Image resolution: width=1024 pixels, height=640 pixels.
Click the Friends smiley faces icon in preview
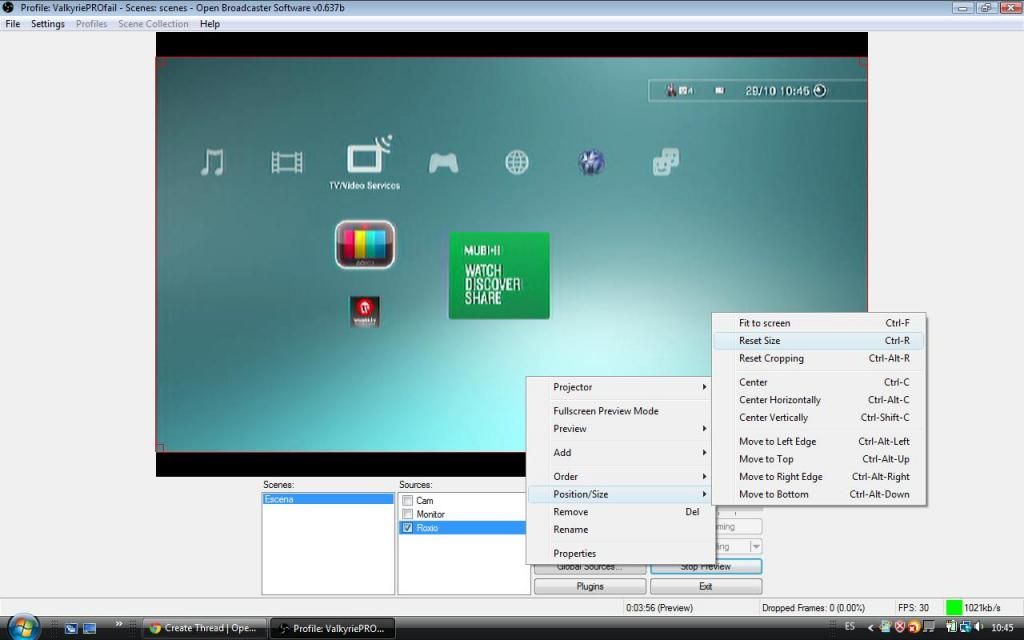[665, 162]
